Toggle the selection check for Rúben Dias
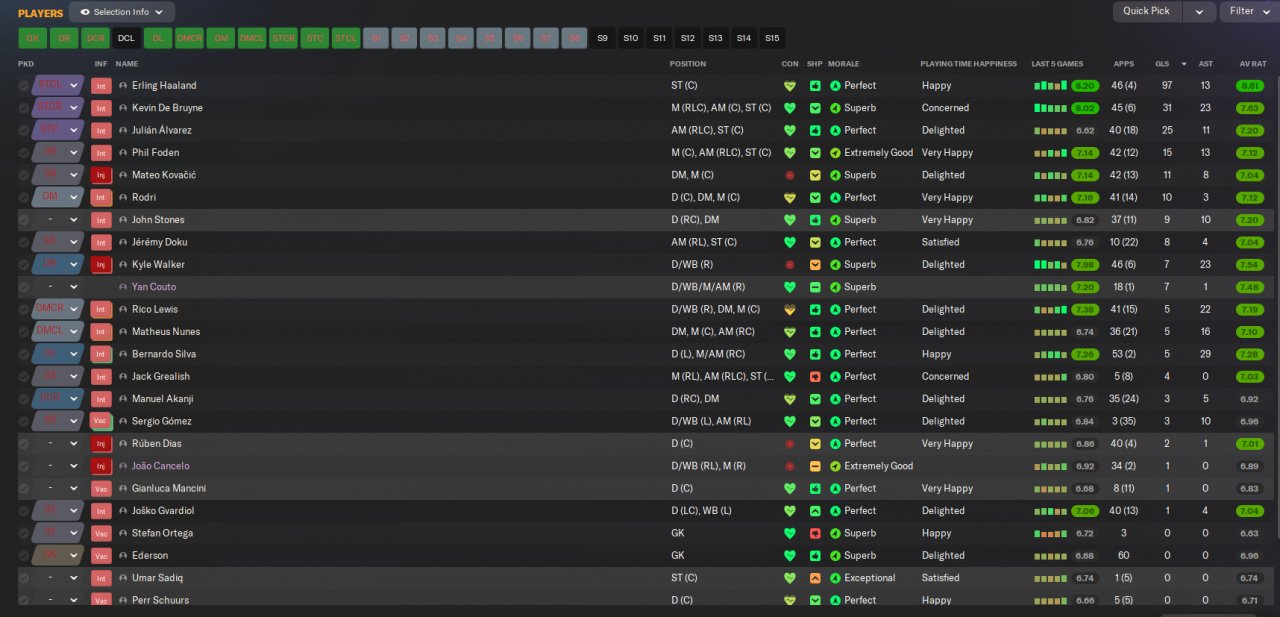 [x=24, y=444]
